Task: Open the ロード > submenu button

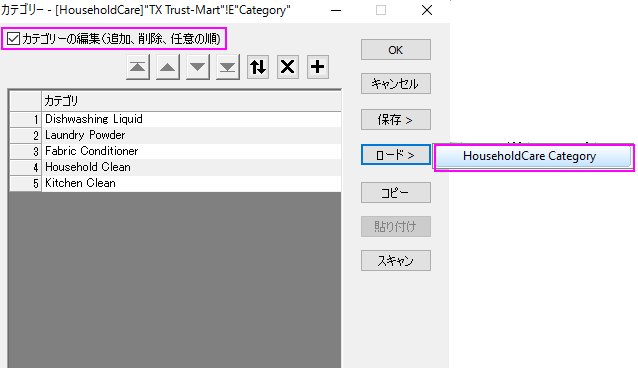Action: click(395, 155)
